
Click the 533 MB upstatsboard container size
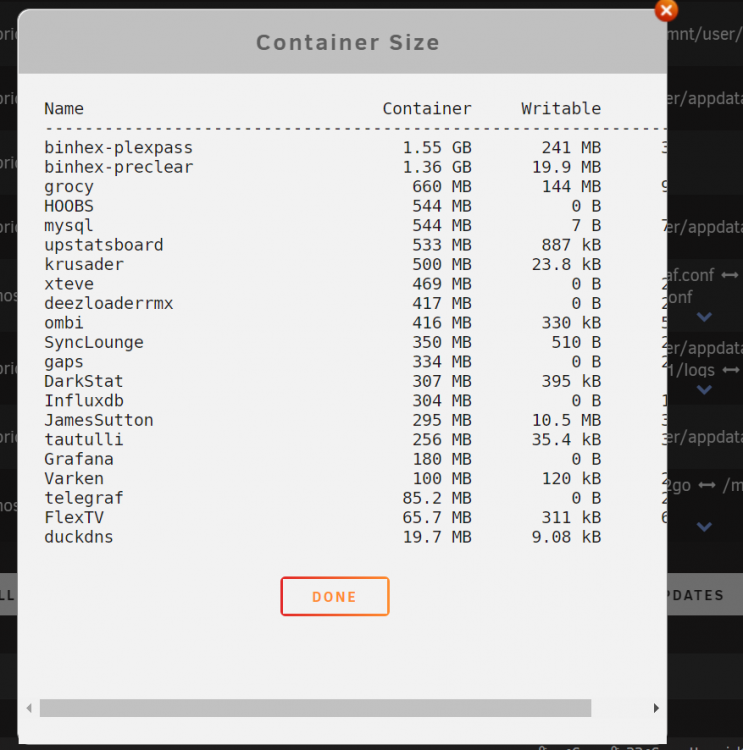pos(442,245)
